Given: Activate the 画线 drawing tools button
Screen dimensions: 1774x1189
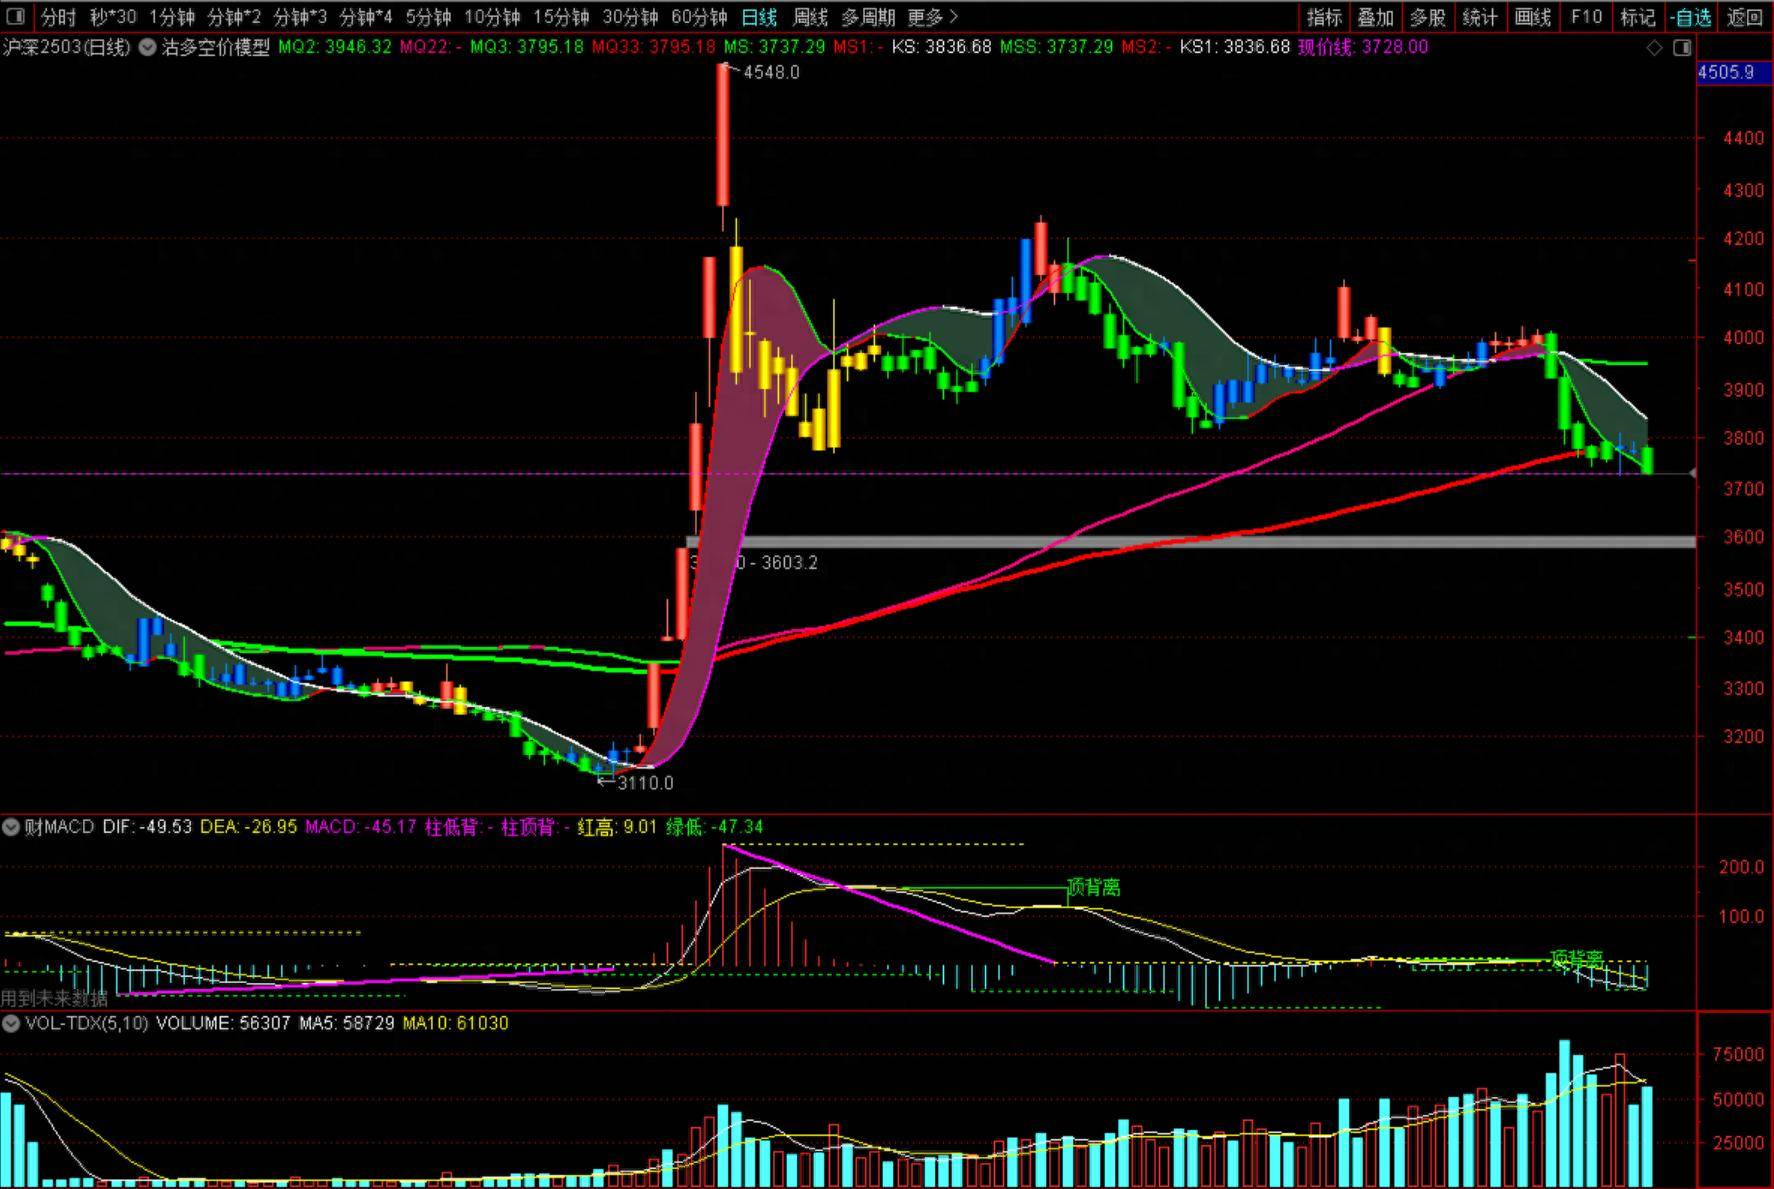Looking at the screenshot, I should (1532, 17).
